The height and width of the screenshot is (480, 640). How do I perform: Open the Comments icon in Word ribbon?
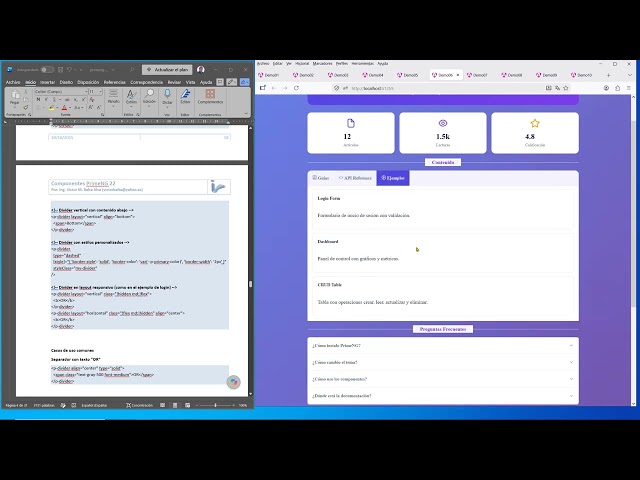click(220, 82)
